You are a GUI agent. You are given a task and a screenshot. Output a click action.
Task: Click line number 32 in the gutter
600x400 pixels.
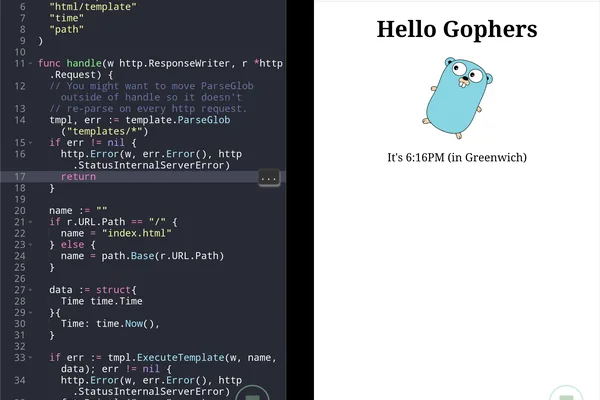(x=20, y=346)
